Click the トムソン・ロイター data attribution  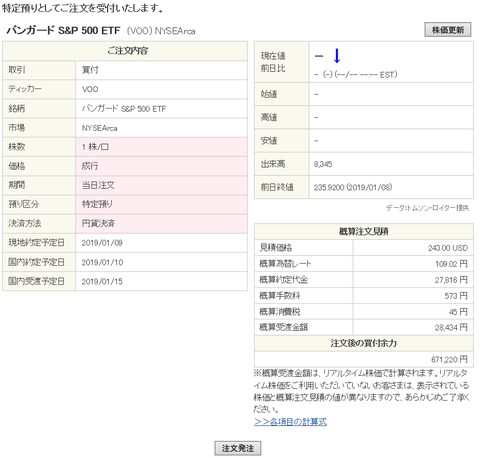427,208
